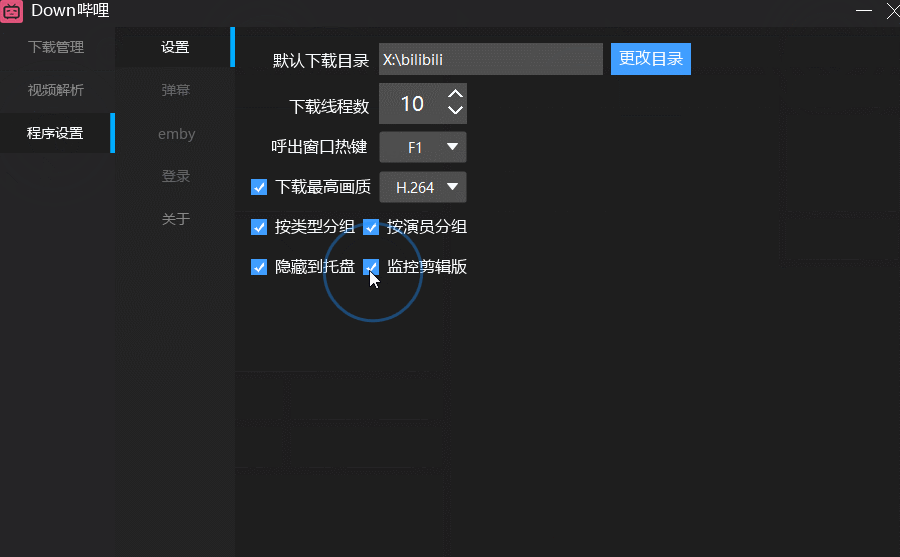Decrease download thread count with down arrow
This screenshot has height=557, width=900.
click(x=455, y=111)
